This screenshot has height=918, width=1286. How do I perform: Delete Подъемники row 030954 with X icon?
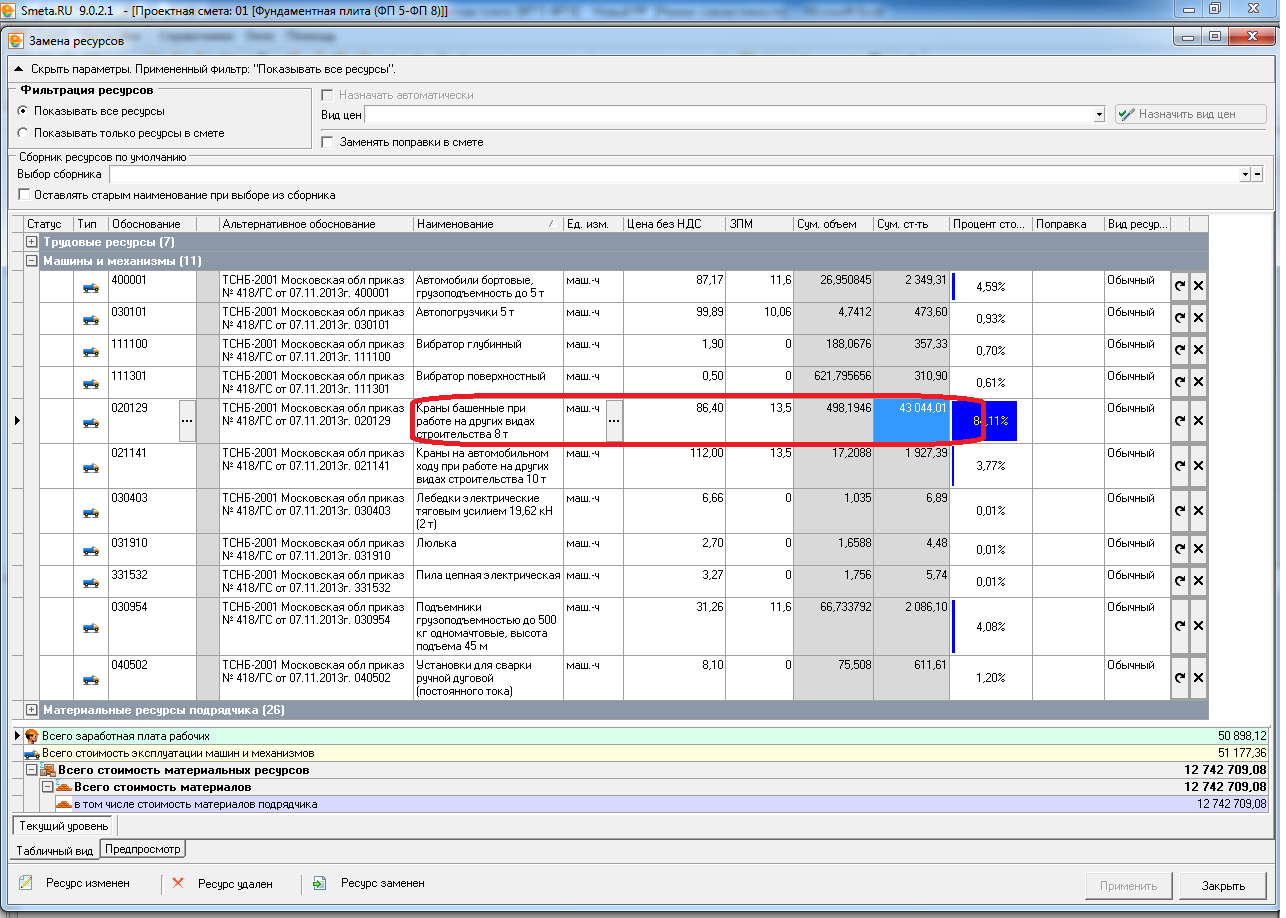(1198, 626)
